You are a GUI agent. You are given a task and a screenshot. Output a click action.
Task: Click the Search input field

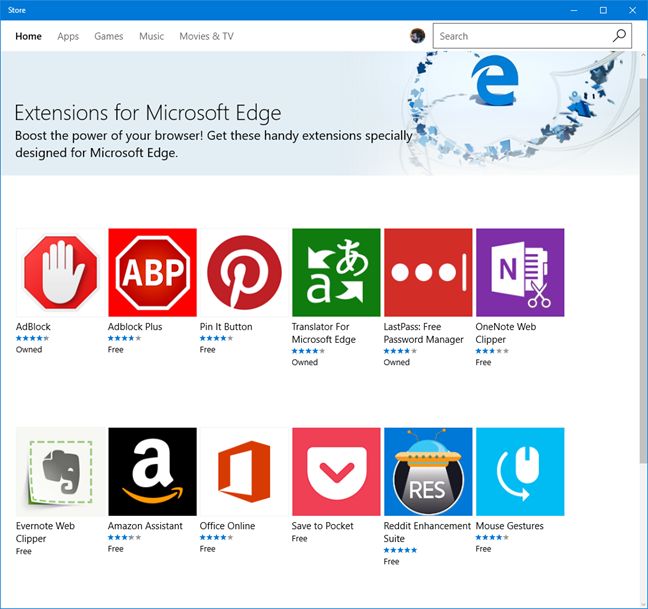[x=532, y=36]
